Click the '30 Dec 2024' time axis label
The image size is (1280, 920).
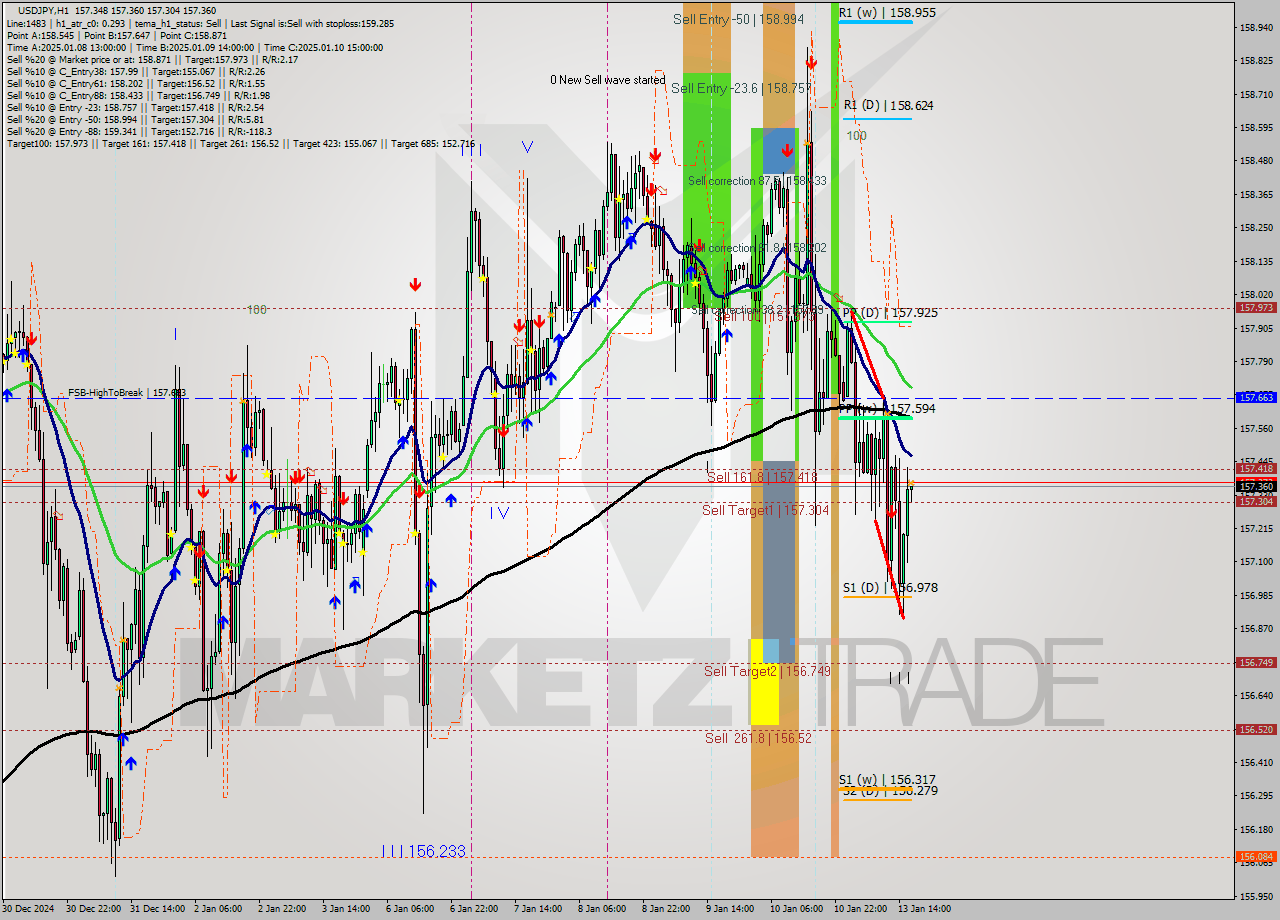point(28,909)
